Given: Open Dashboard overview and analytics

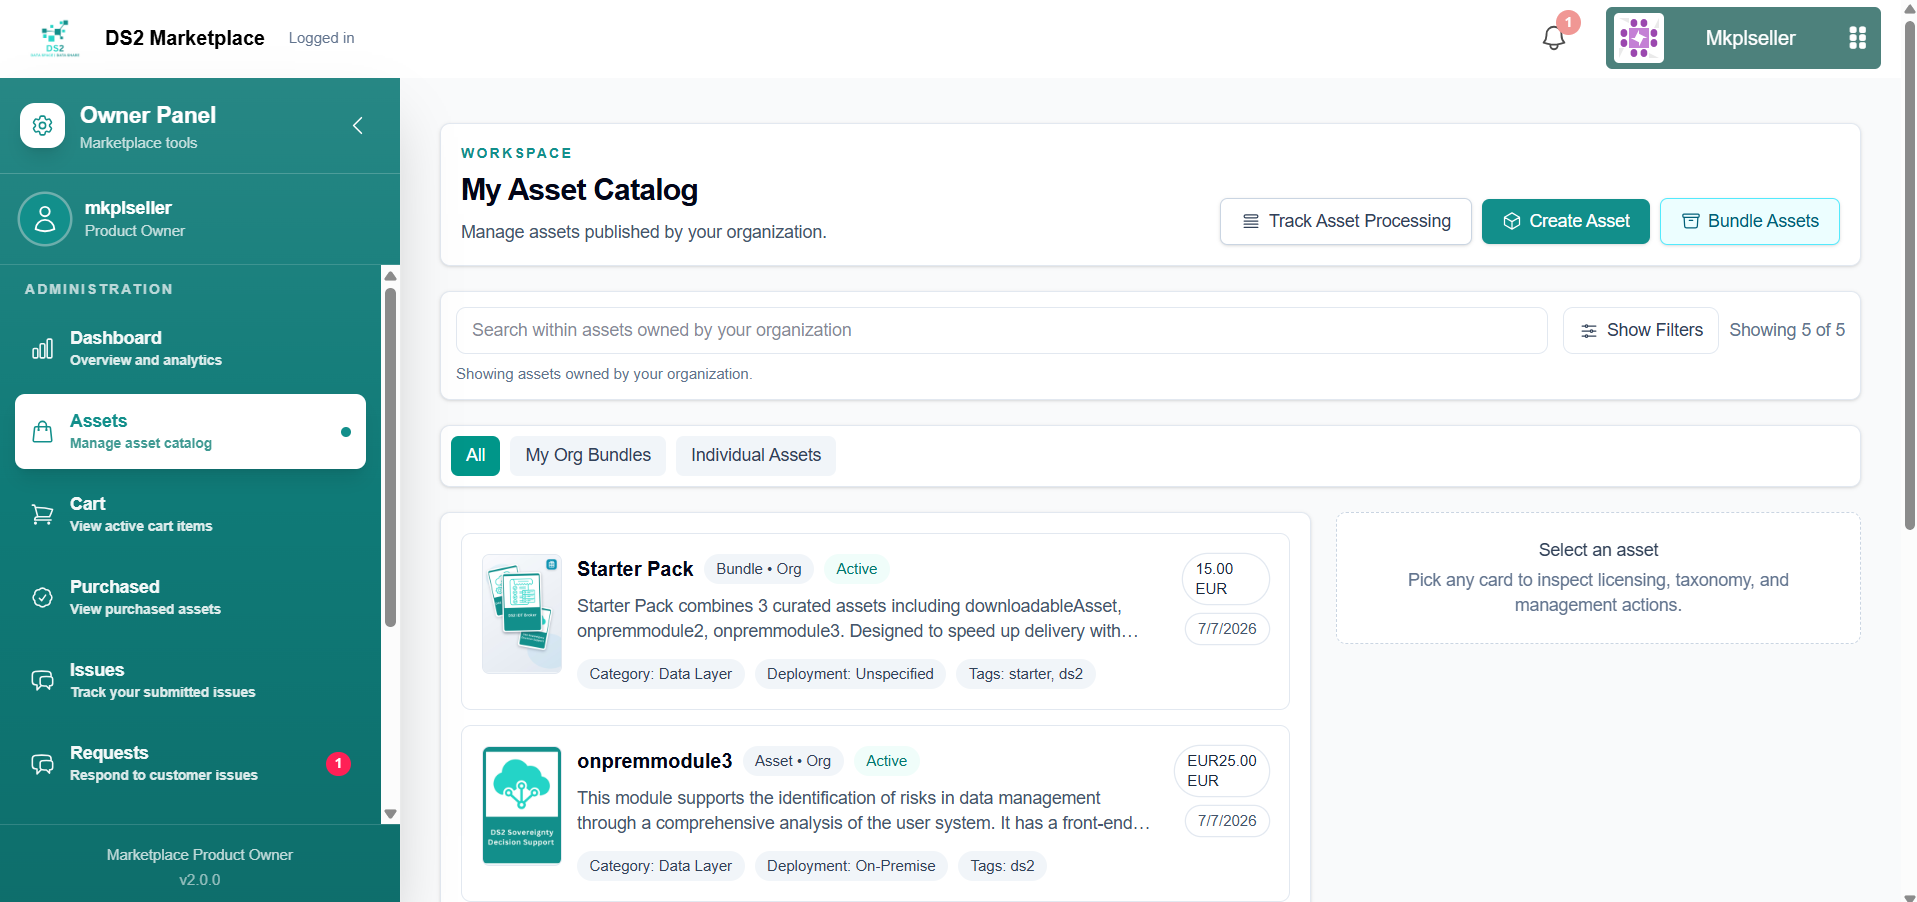Looking at the screenshot, I should click(190, 348).
